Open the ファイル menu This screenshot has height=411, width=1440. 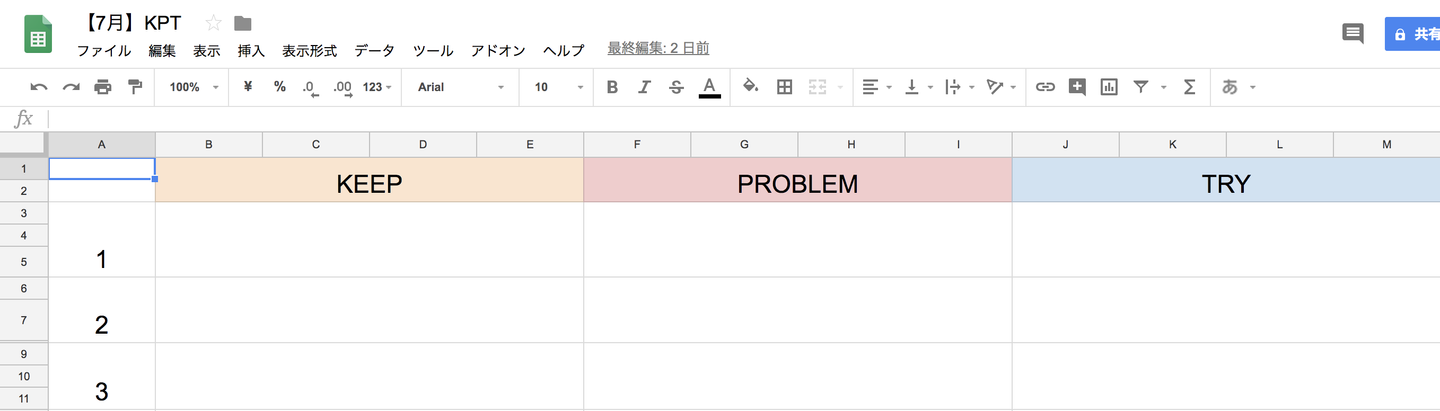pos(104,50)
